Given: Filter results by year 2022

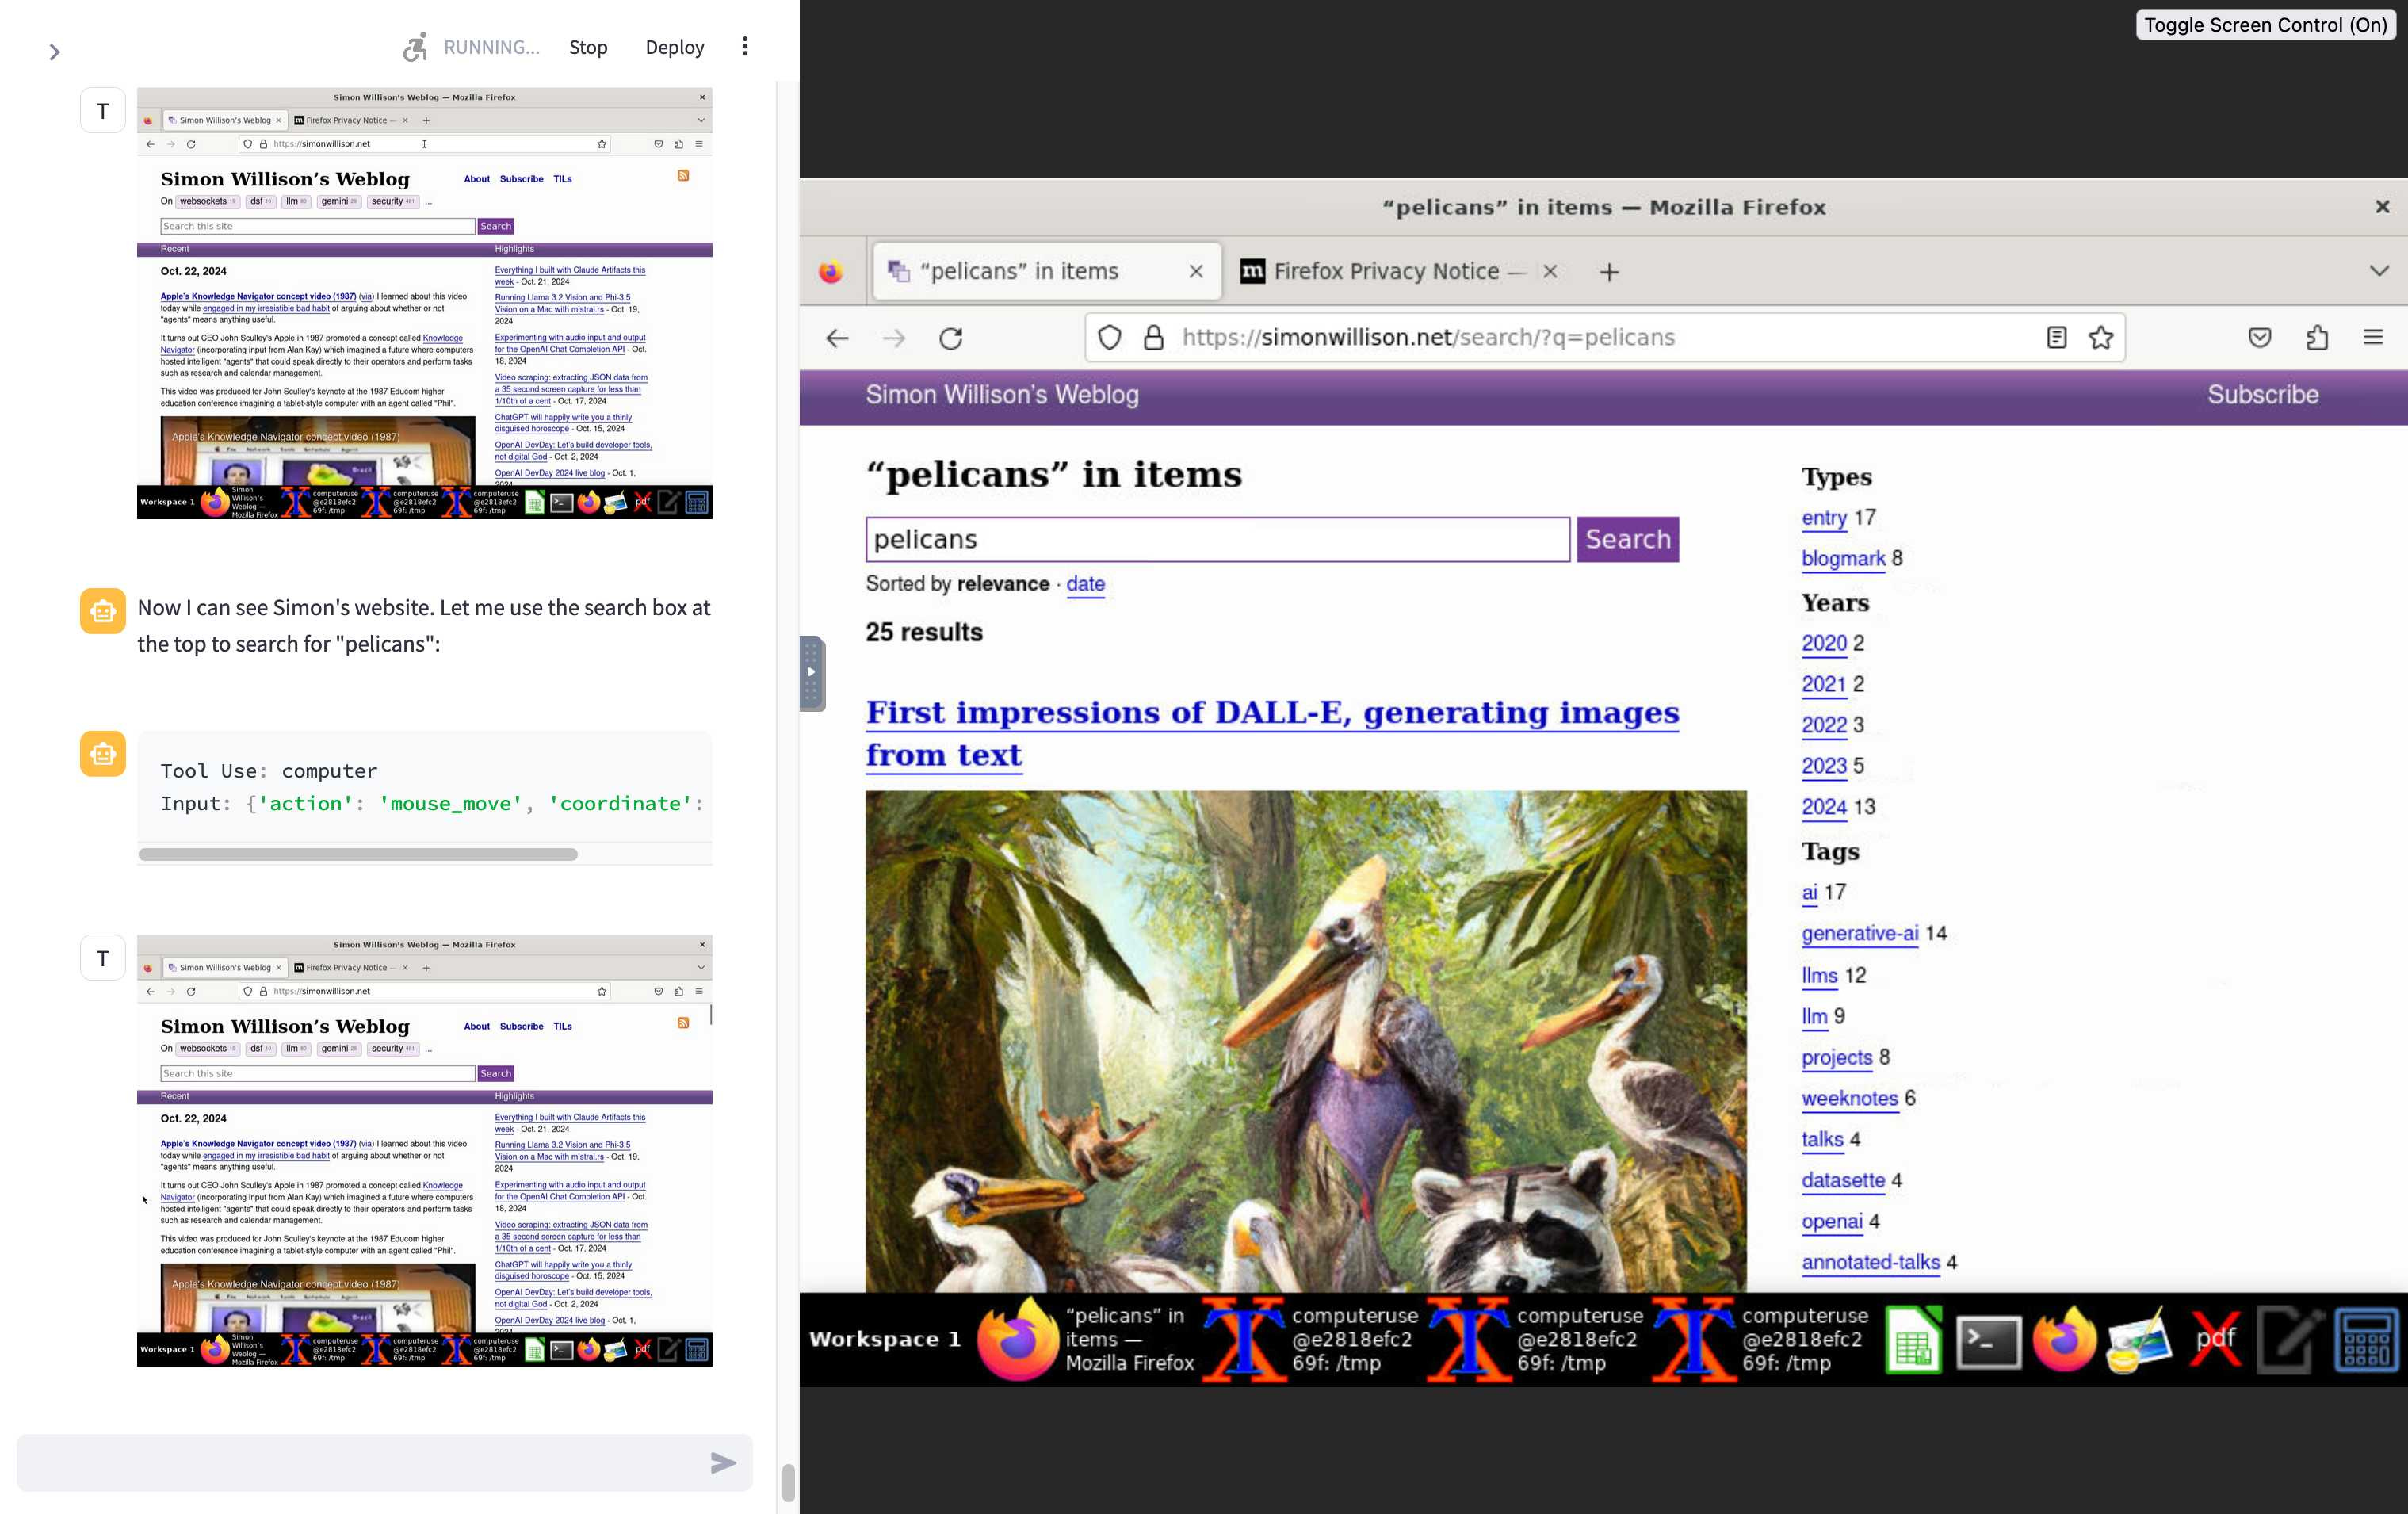Looking at the screenshot, I should point(1823,725).
